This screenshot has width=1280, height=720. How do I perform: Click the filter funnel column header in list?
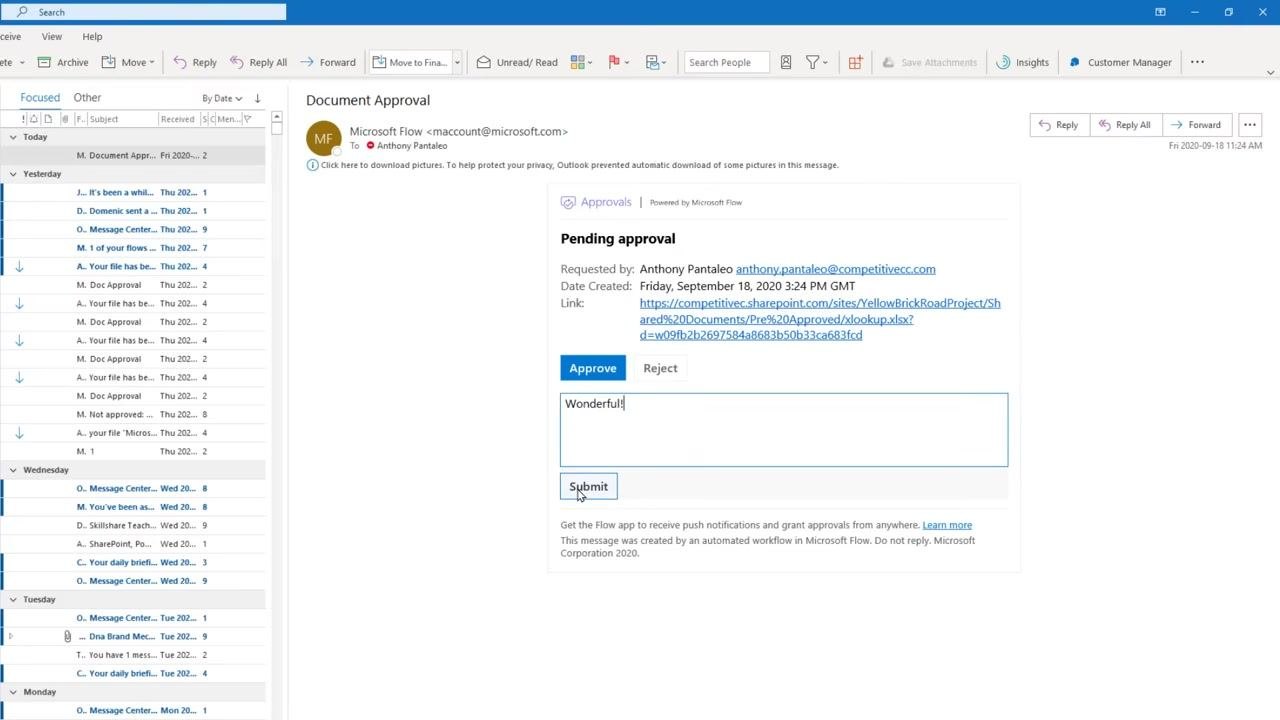tap(247, 119)
